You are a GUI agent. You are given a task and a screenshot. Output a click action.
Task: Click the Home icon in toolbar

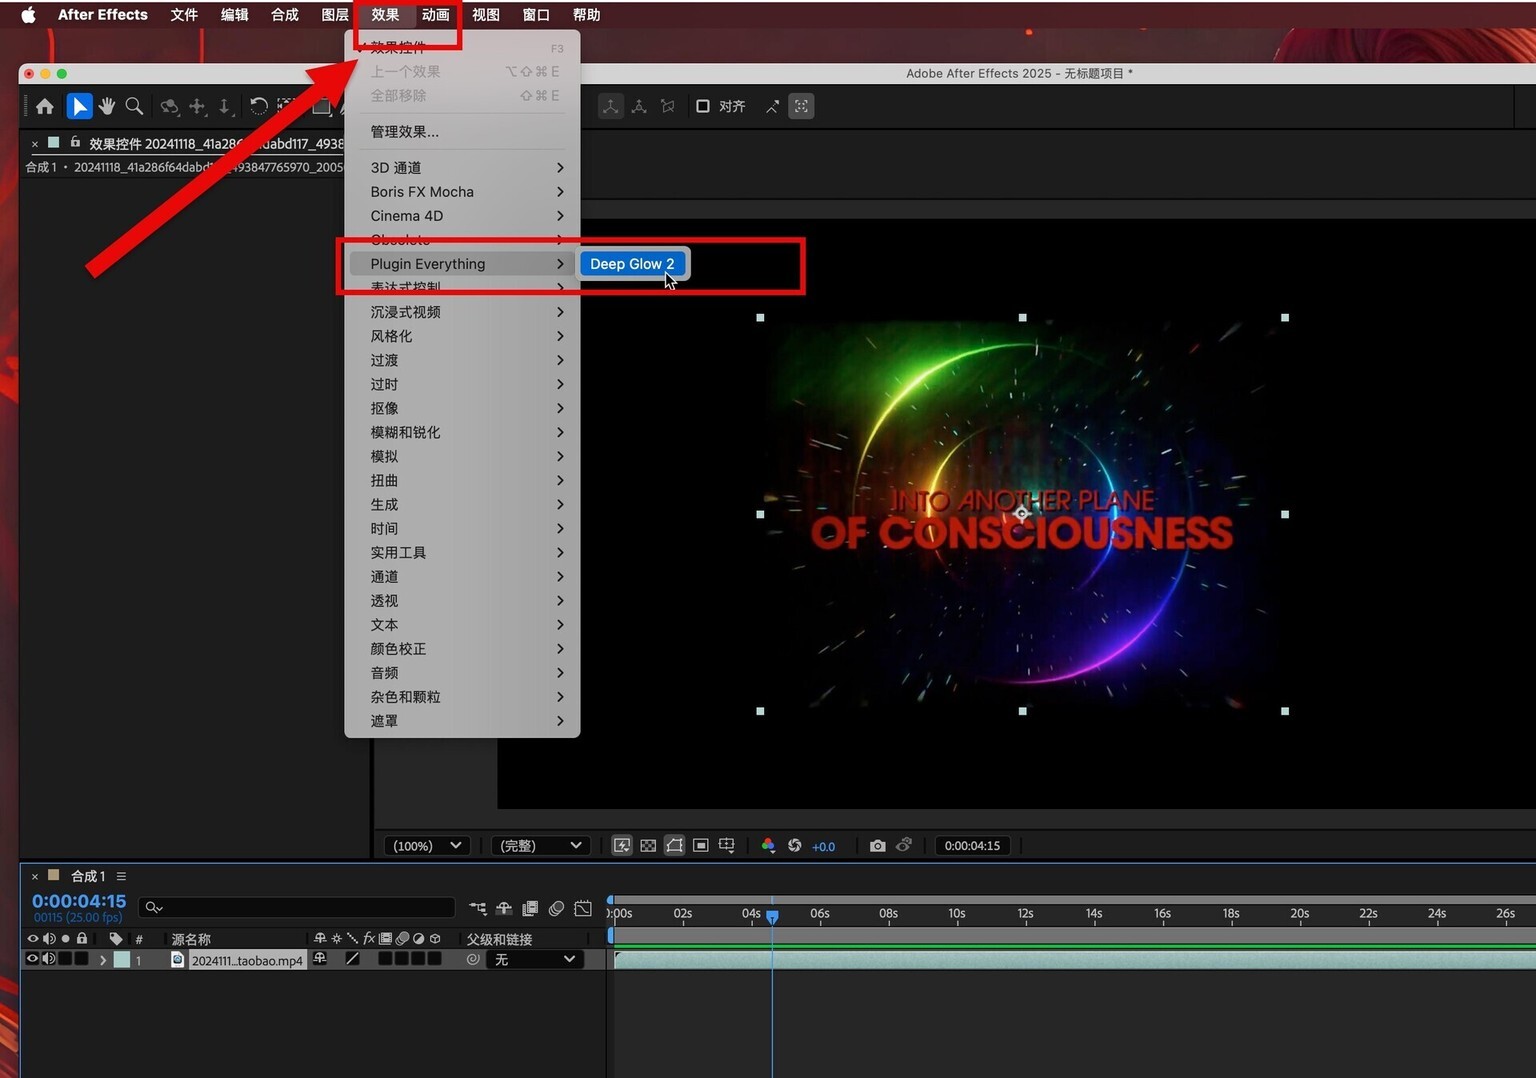click(45, 106)
